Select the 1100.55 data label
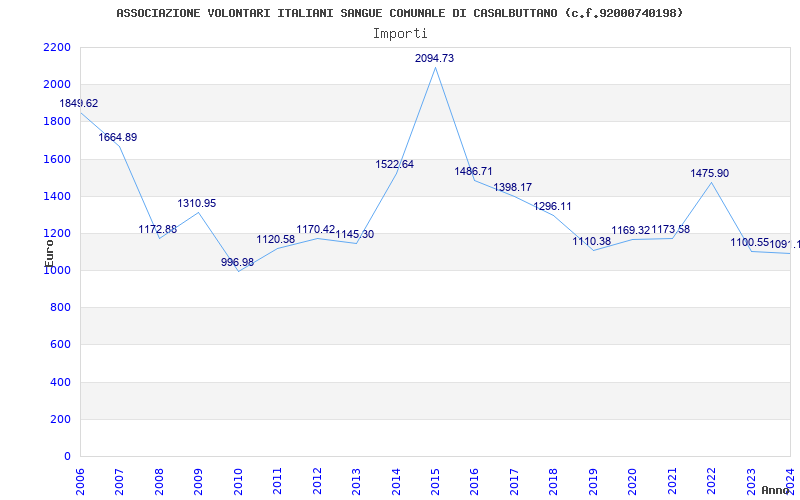This screenshot has width=800, height=500. (749, 242)
